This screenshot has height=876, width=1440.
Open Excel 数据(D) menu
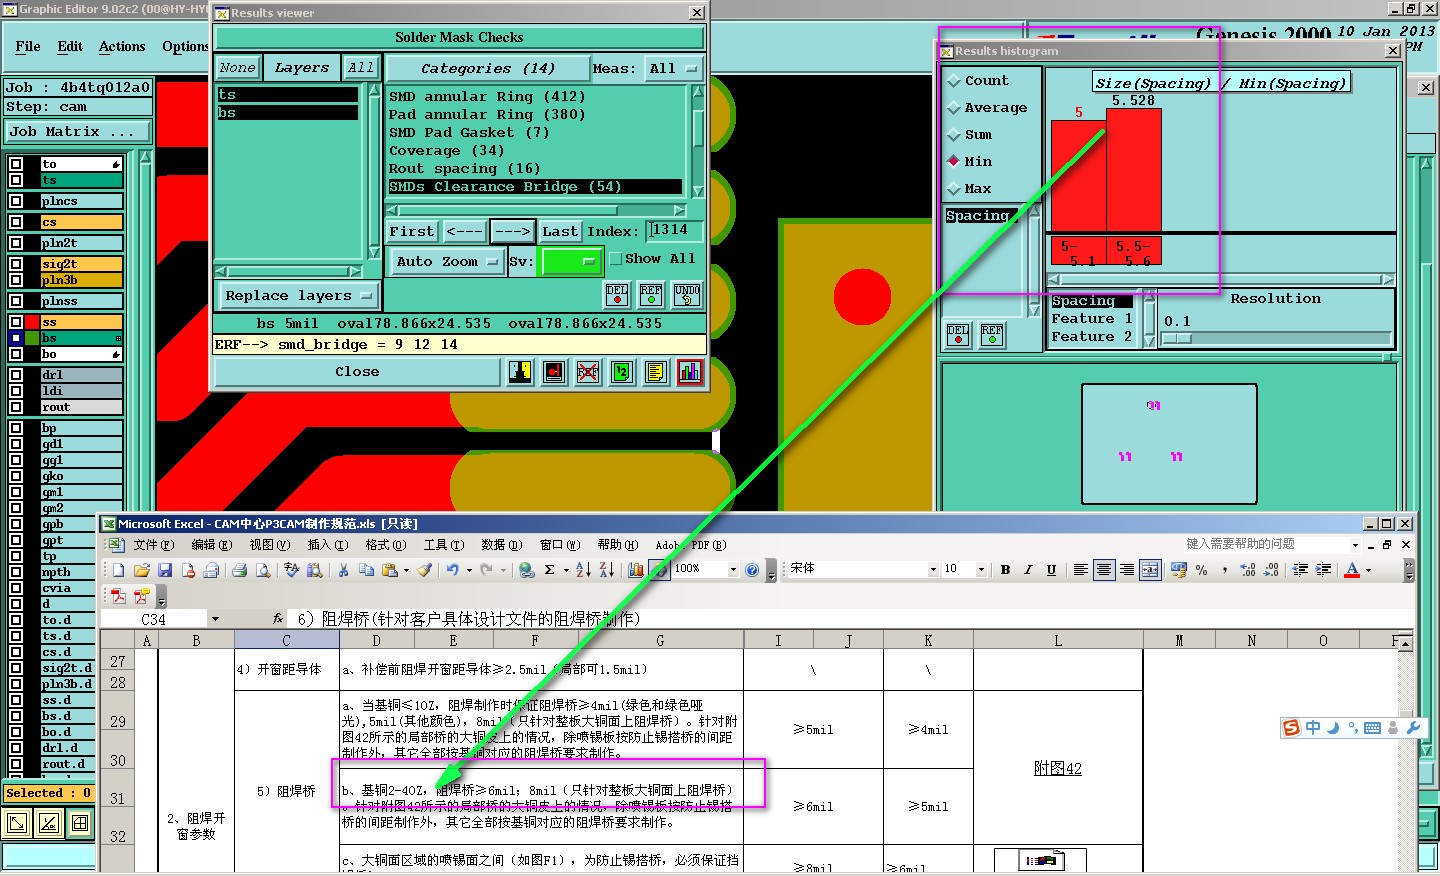(x=501, y=545)
